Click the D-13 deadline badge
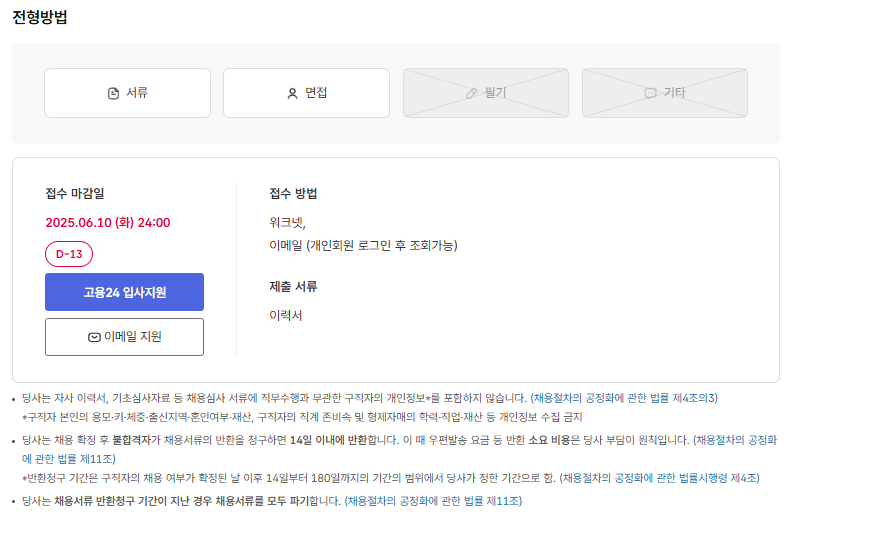 69,254
